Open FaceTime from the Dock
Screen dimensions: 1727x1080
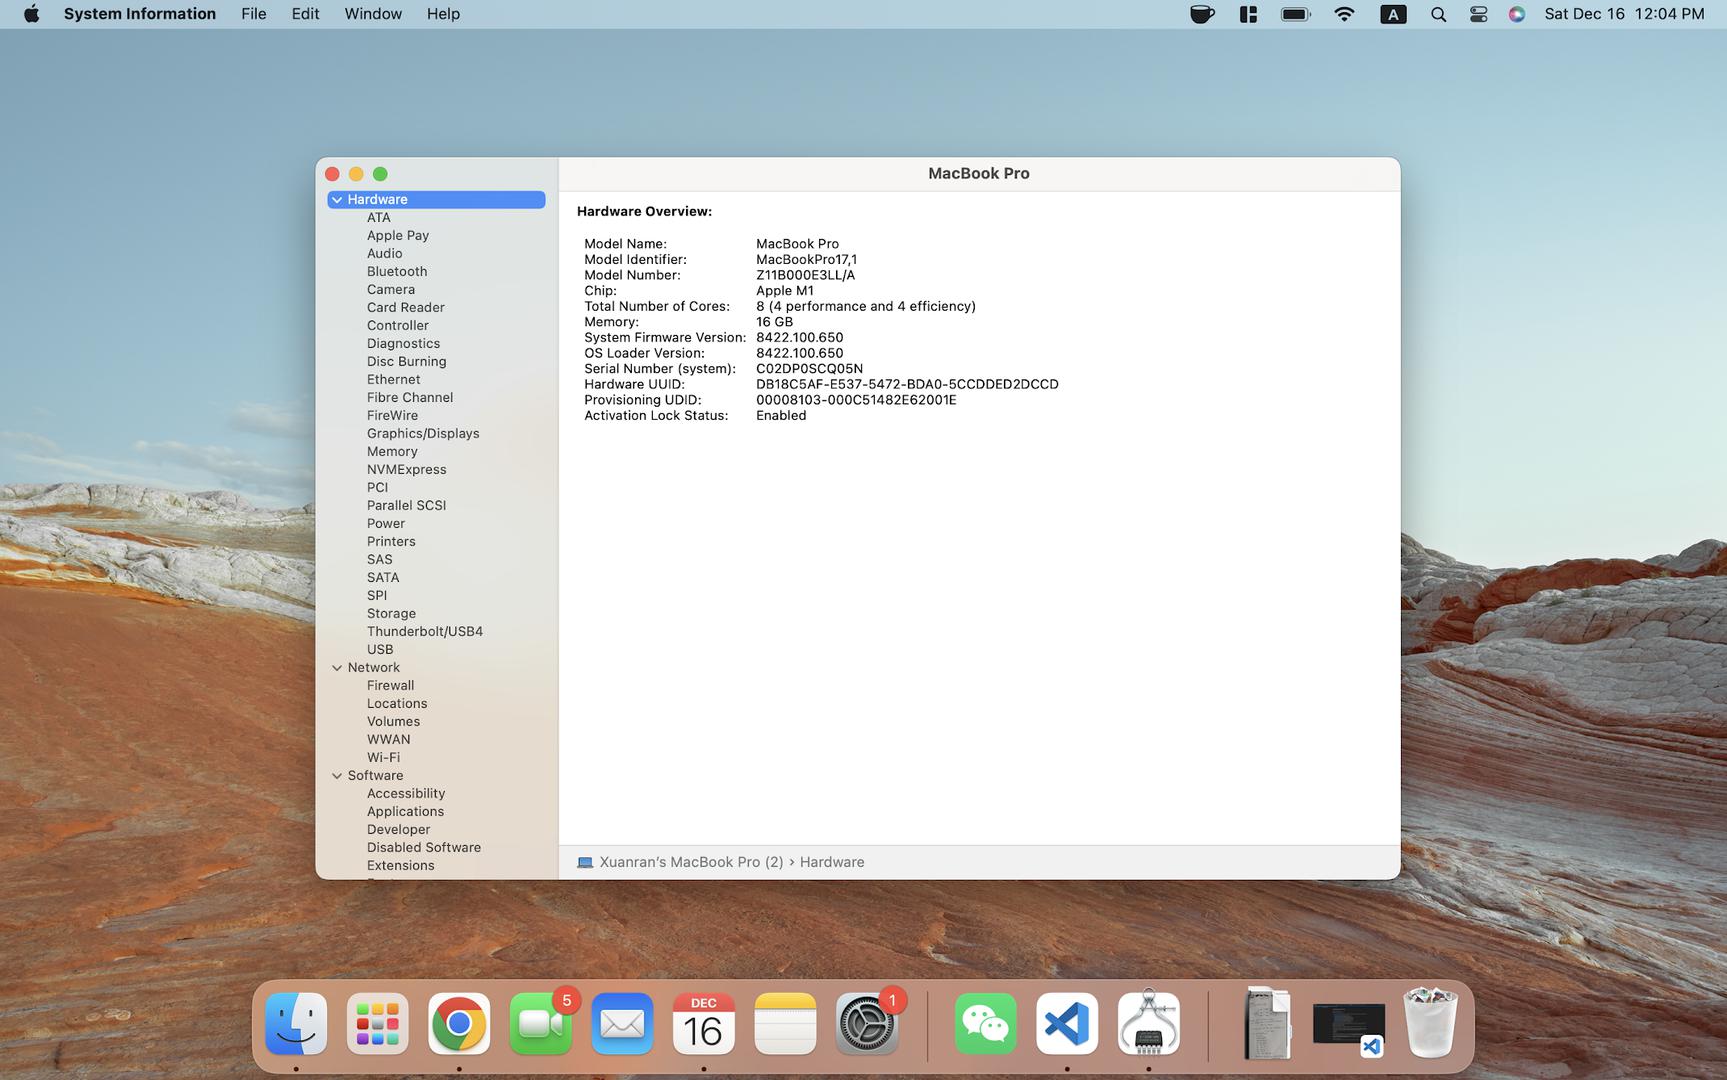[541, 1024]
